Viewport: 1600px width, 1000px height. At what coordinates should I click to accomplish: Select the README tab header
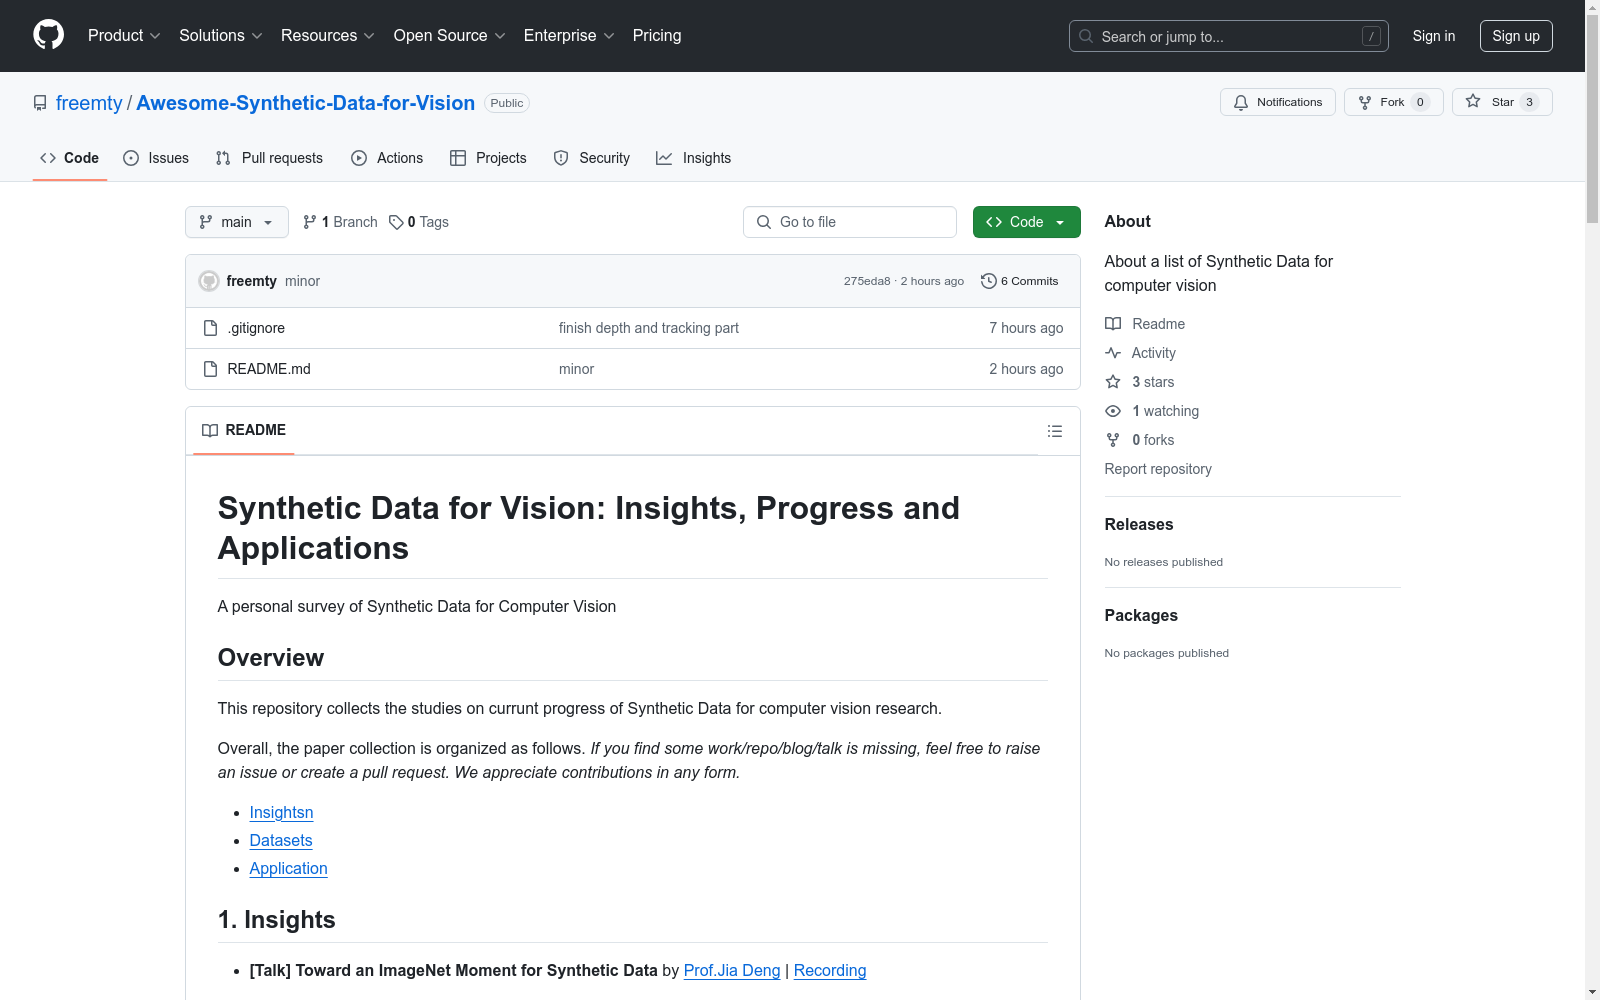pos(244,430)
